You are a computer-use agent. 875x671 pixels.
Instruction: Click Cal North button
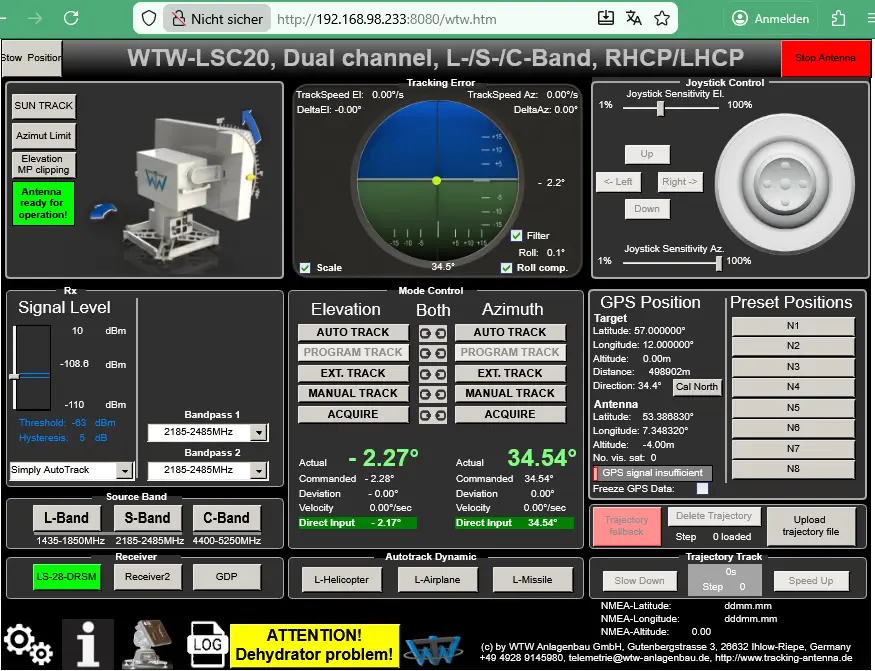point(696,387)
